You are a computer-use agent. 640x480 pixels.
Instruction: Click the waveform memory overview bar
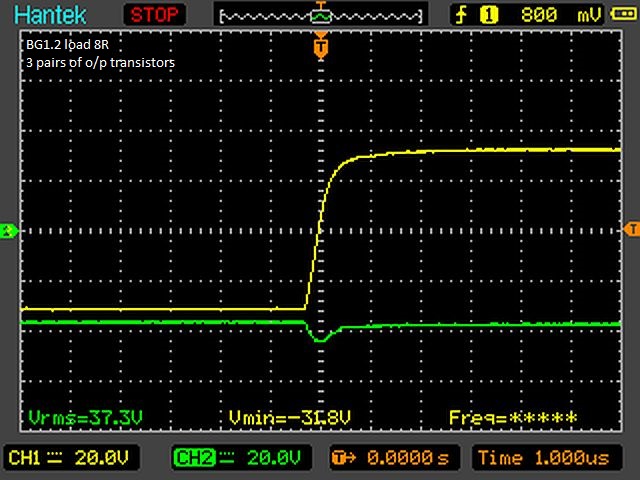coord(320,15)
